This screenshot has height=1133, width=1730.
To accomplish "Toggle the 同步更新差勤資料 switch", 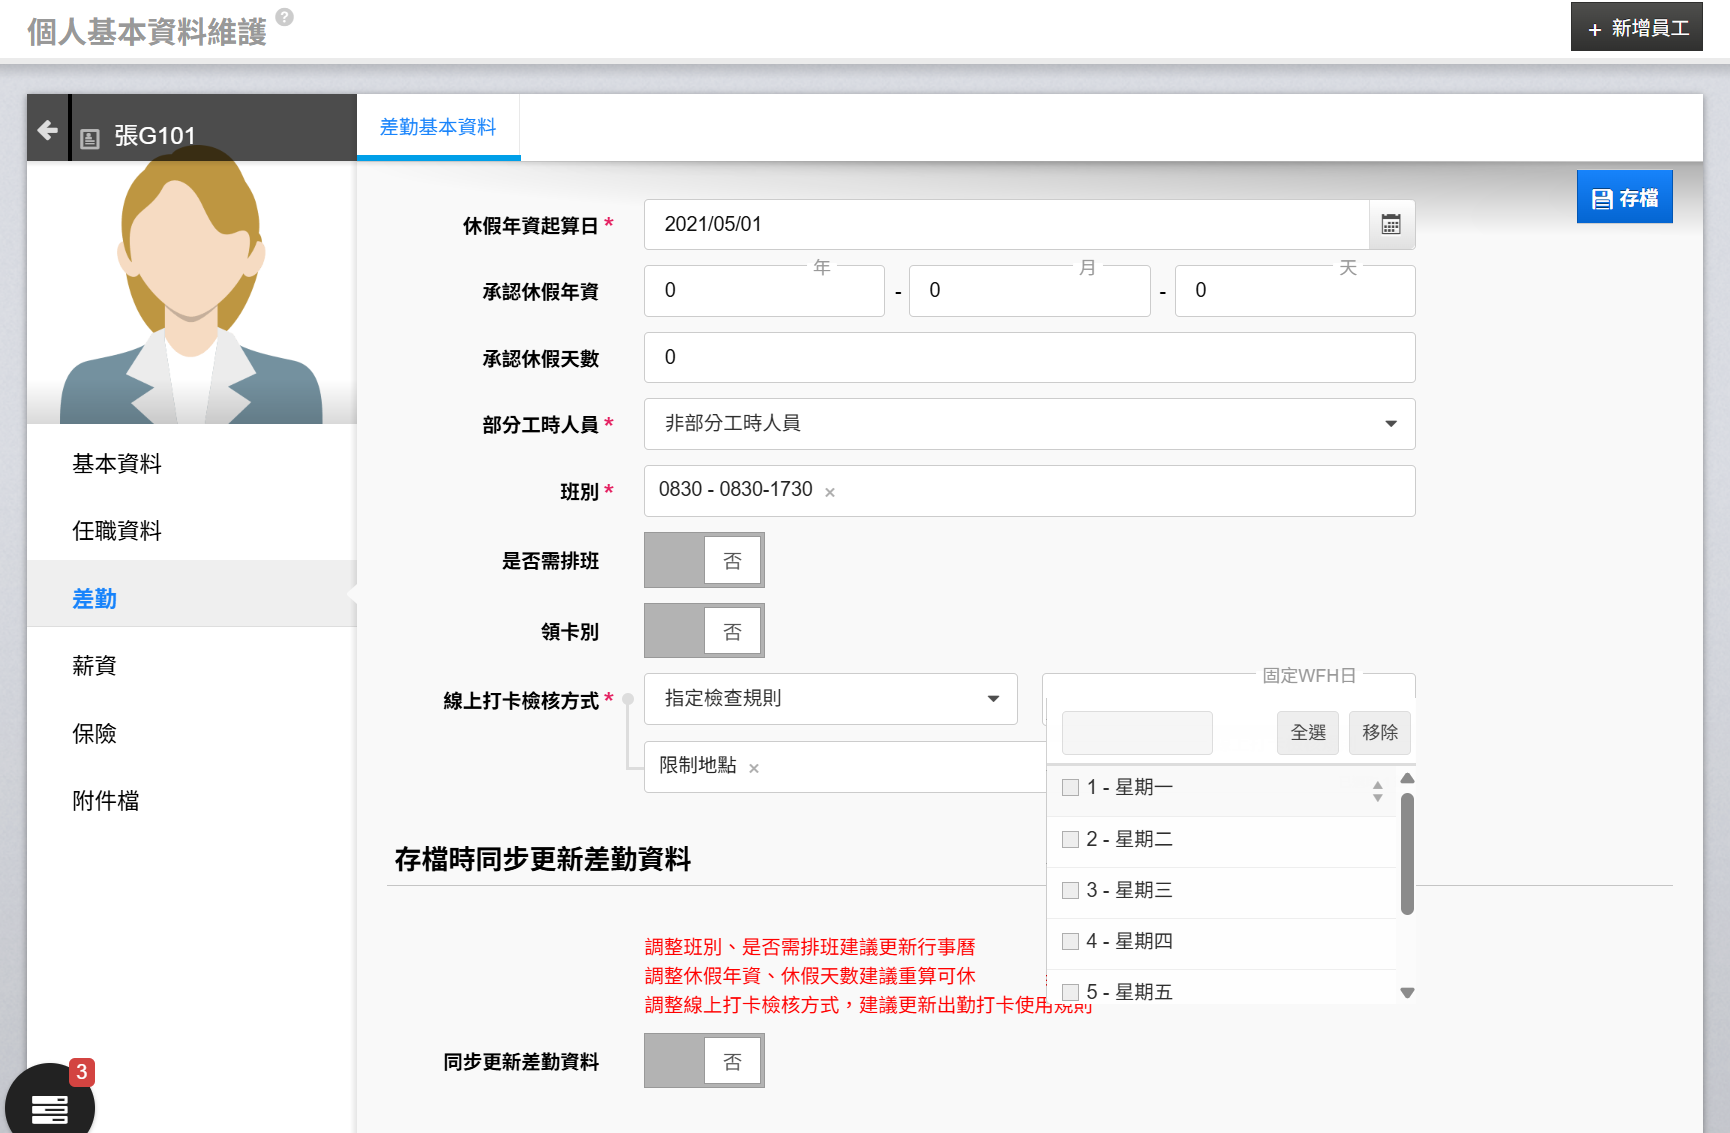I will click(704, 1061).
